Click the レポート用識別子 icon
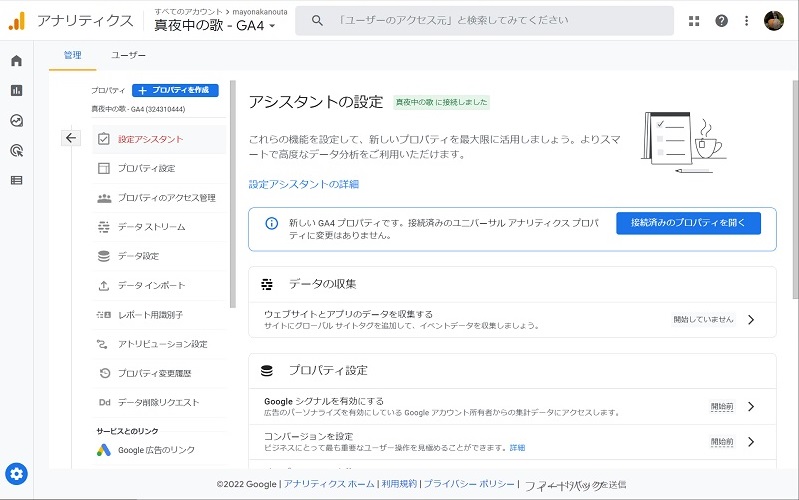799x500 pixels. tap(103, 315)
